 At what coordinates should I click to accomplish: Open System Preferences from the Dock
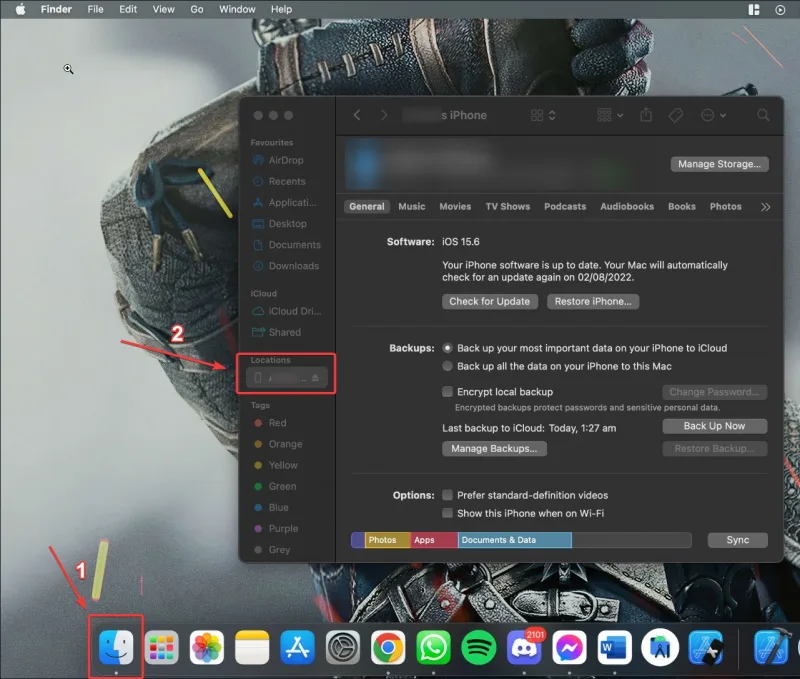343,647
